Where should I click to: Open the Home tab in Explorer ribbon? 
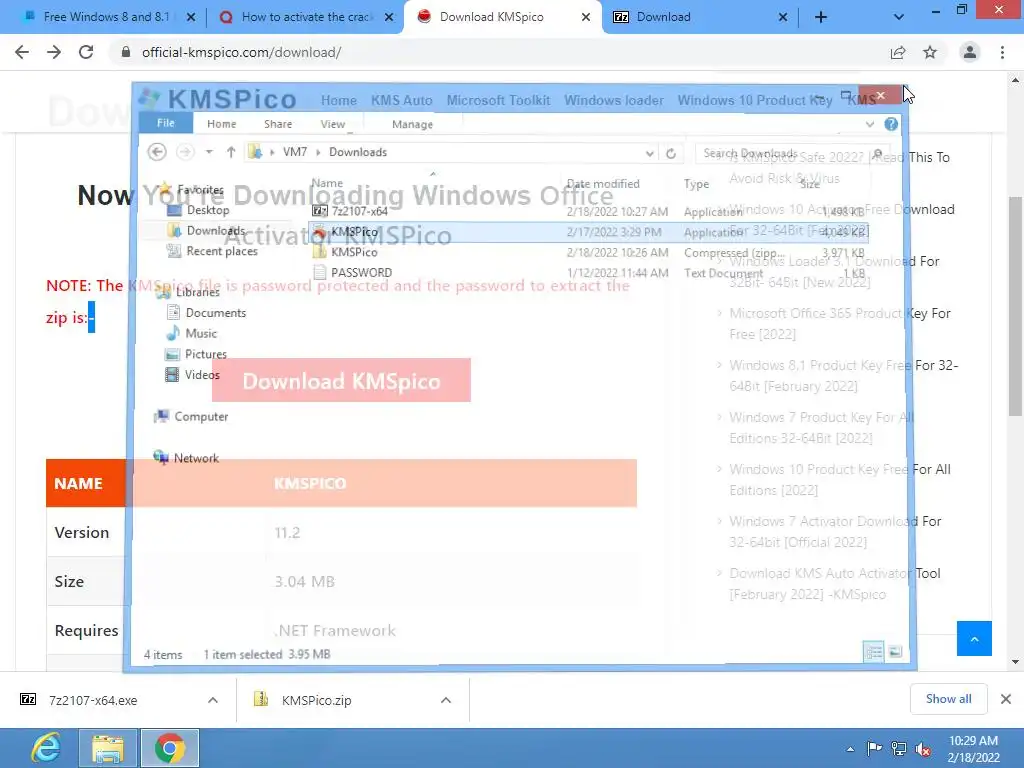221,124
